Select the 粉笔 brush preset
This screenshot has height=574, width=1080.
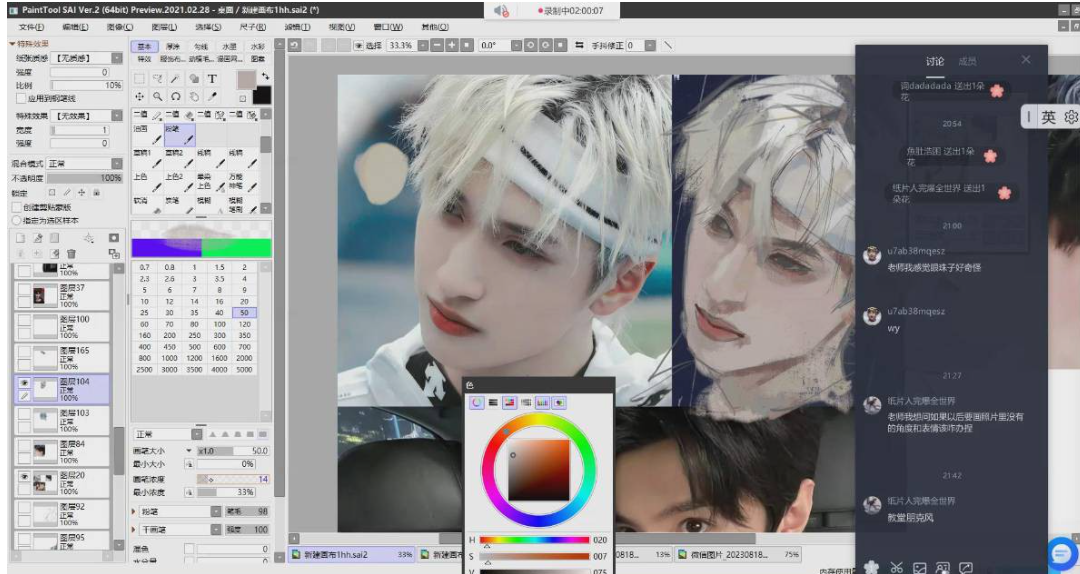click(178, 134)
